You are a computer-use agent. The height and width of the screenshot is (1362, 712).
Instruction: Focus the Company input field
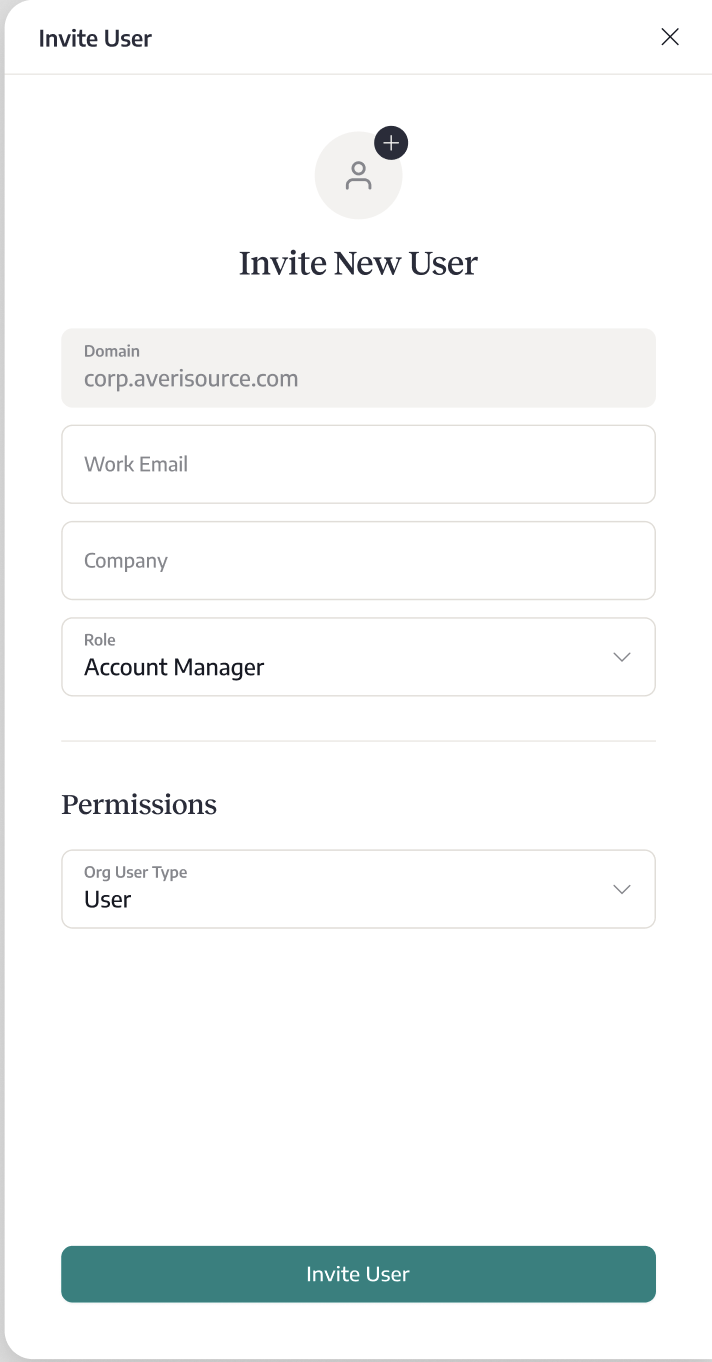358,561
